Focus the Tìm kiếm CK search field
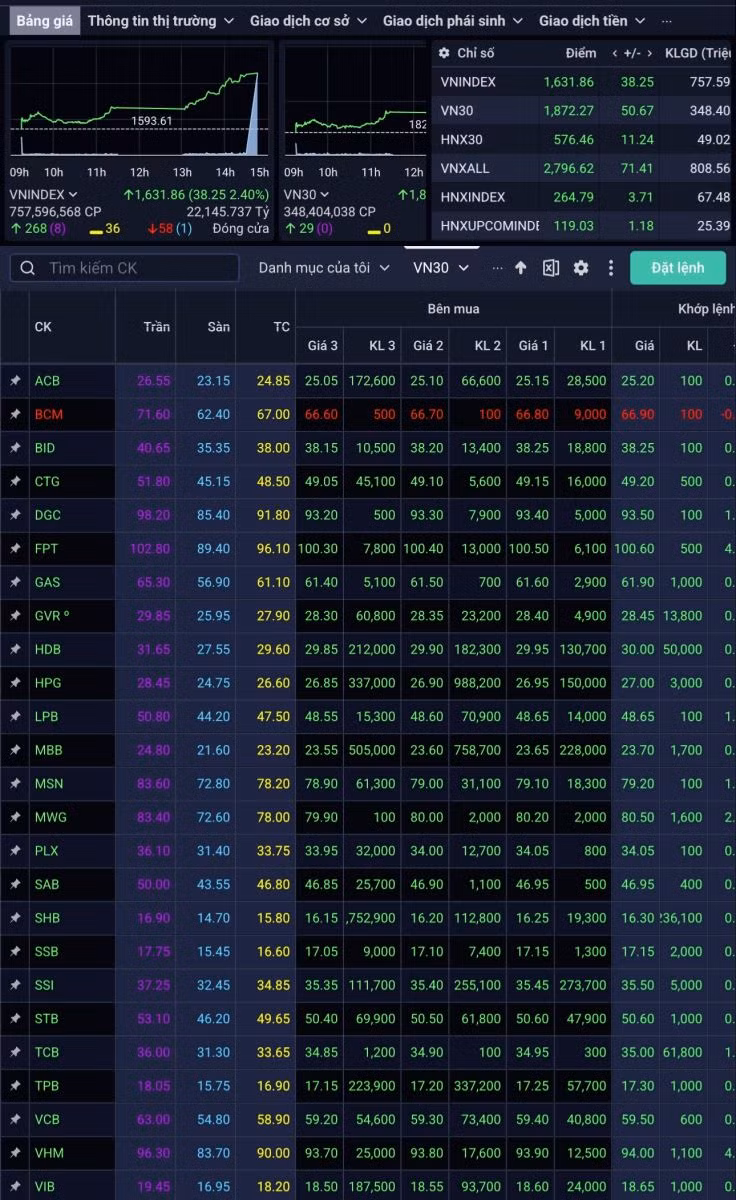 click(x=124, y=268)
